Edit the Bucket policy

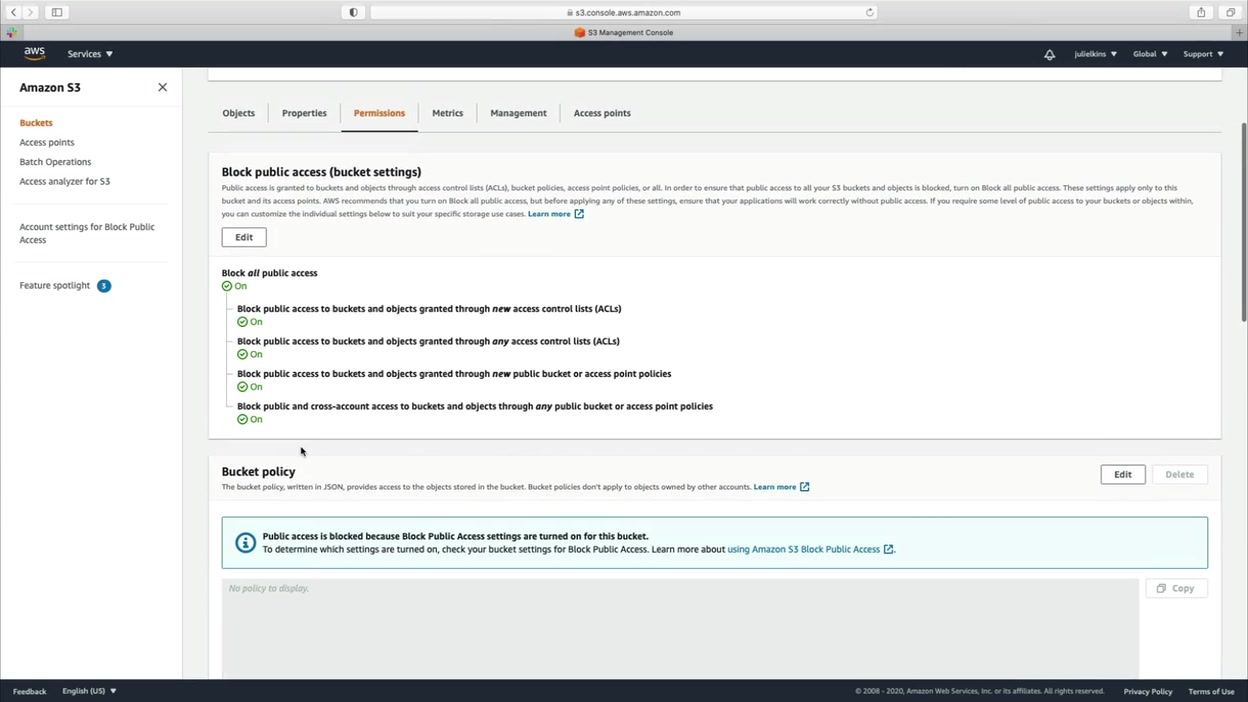coord(1123,474)
